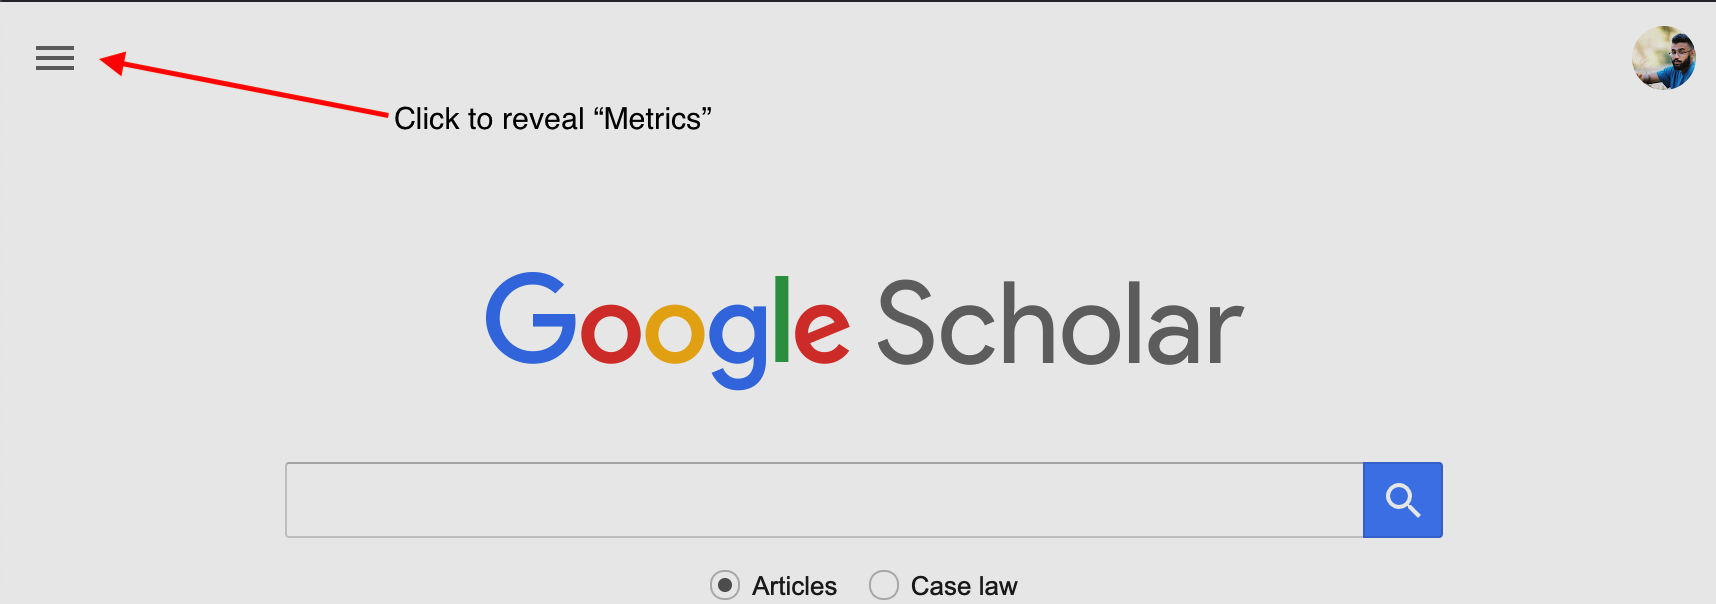Click the red arrow annotation head

click(x=112, y=62)
